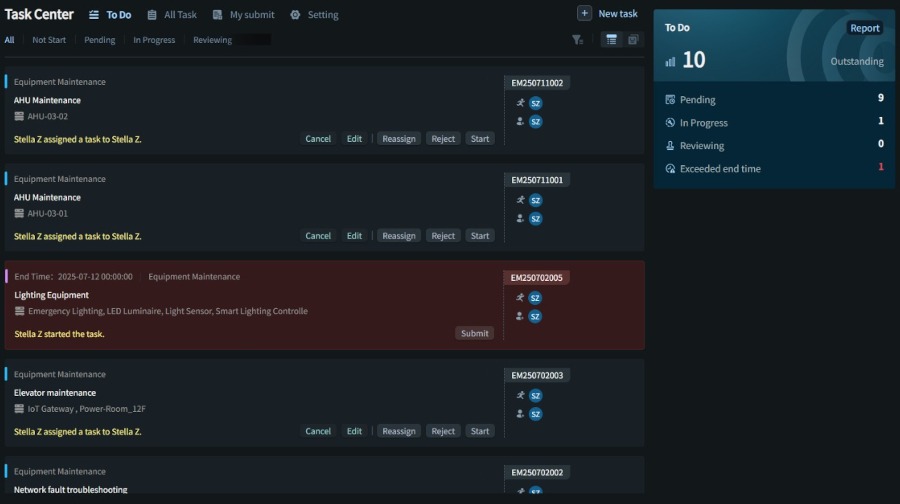This screenshot has height=504, width=900.
Task: Click assigner SZ avatar on EM250702003
Action: pyautogui.click(x=536, y=396)
